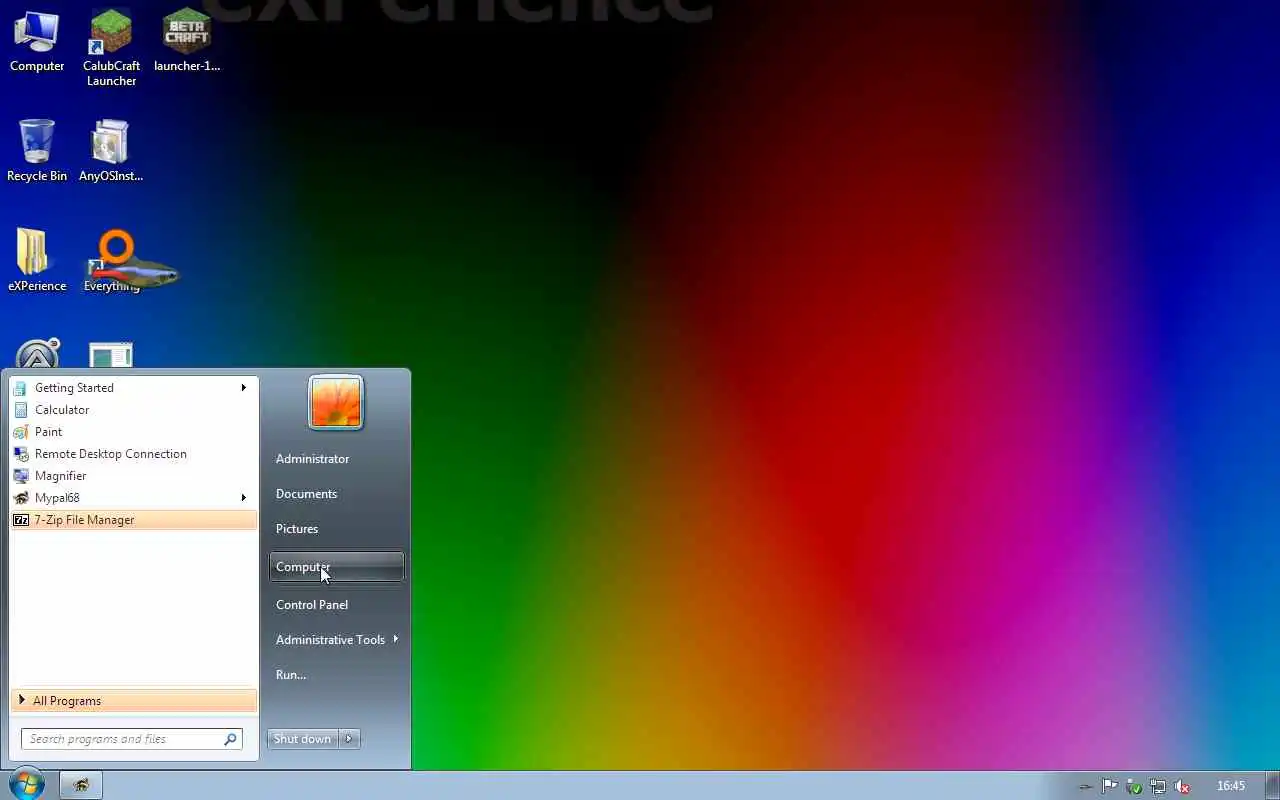
Task: Open the Shut down options arrow
Action: click(x=348, y=739)
